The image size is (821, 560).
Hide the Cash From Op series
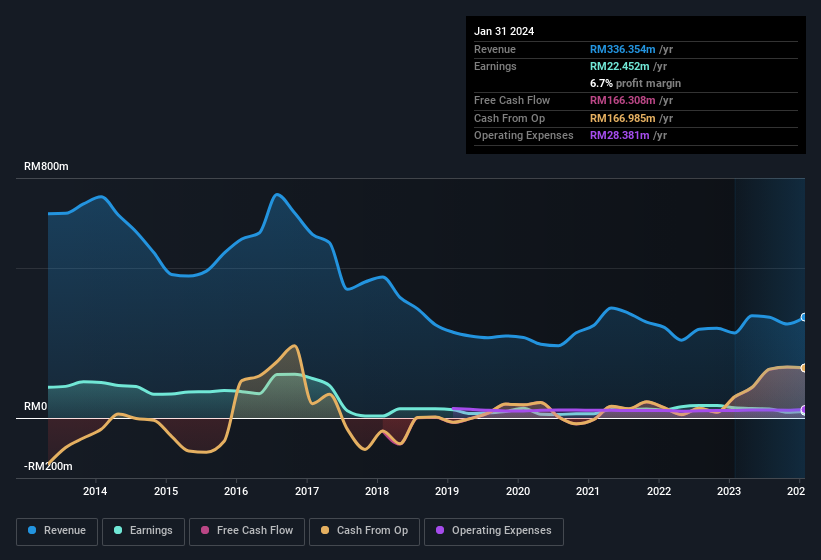pyautogui.click(x=364, y=530)
